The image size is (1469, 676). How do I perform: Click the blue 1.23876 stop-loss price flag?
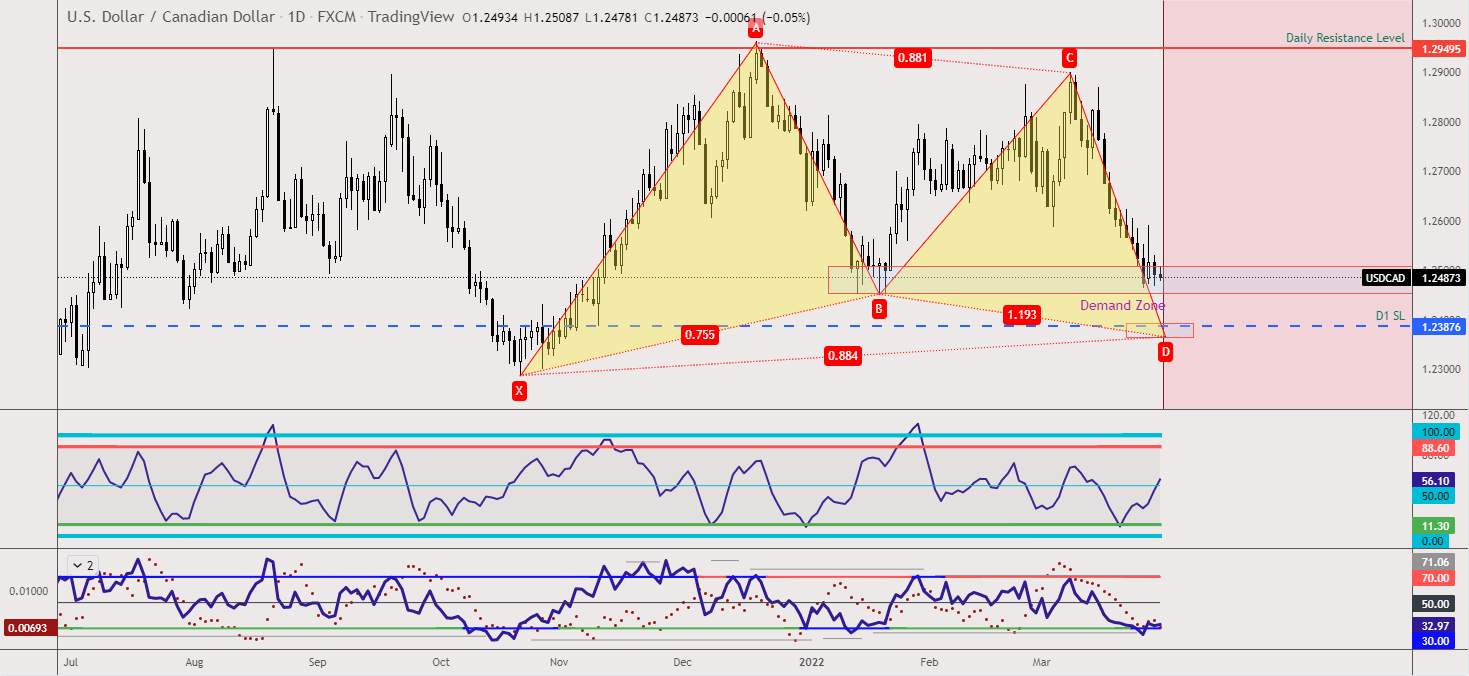click(1440, 327)
